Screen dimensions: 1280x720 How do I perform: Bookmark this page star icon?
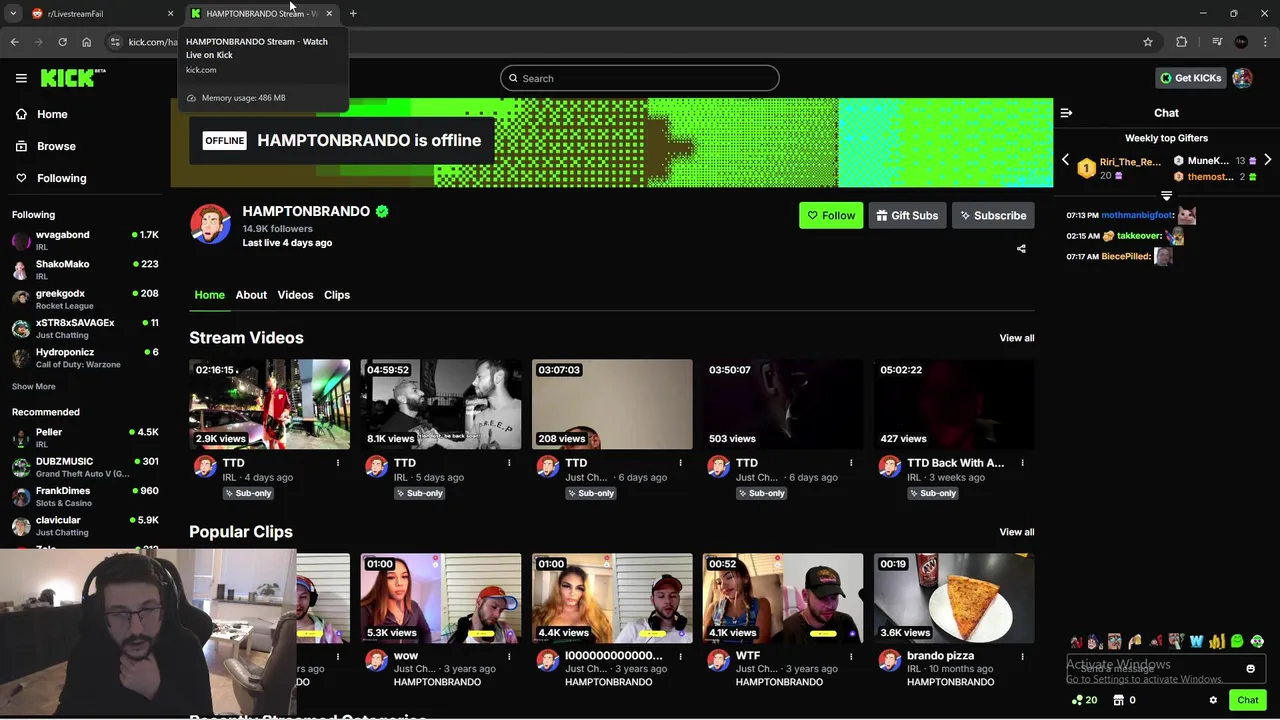pyautogui.click(x=1148, y=42)
